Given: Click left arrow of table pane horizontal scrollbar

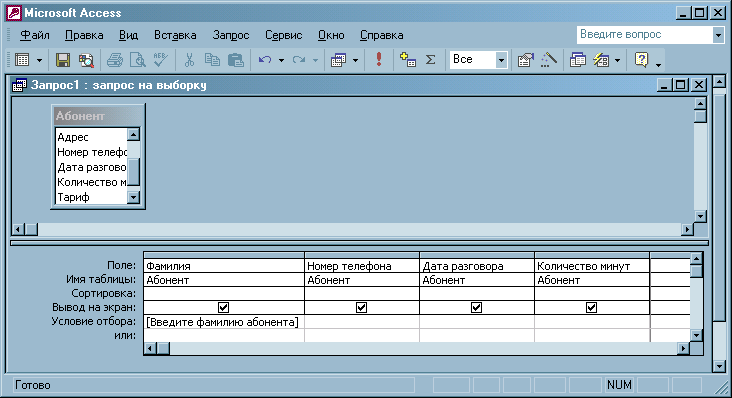Looking at the screenshot, I should (x=19, y=230).
